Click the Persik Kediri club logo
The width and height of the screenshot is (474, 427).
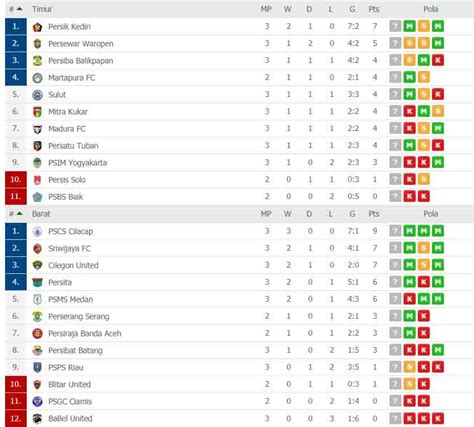point(37,27)
